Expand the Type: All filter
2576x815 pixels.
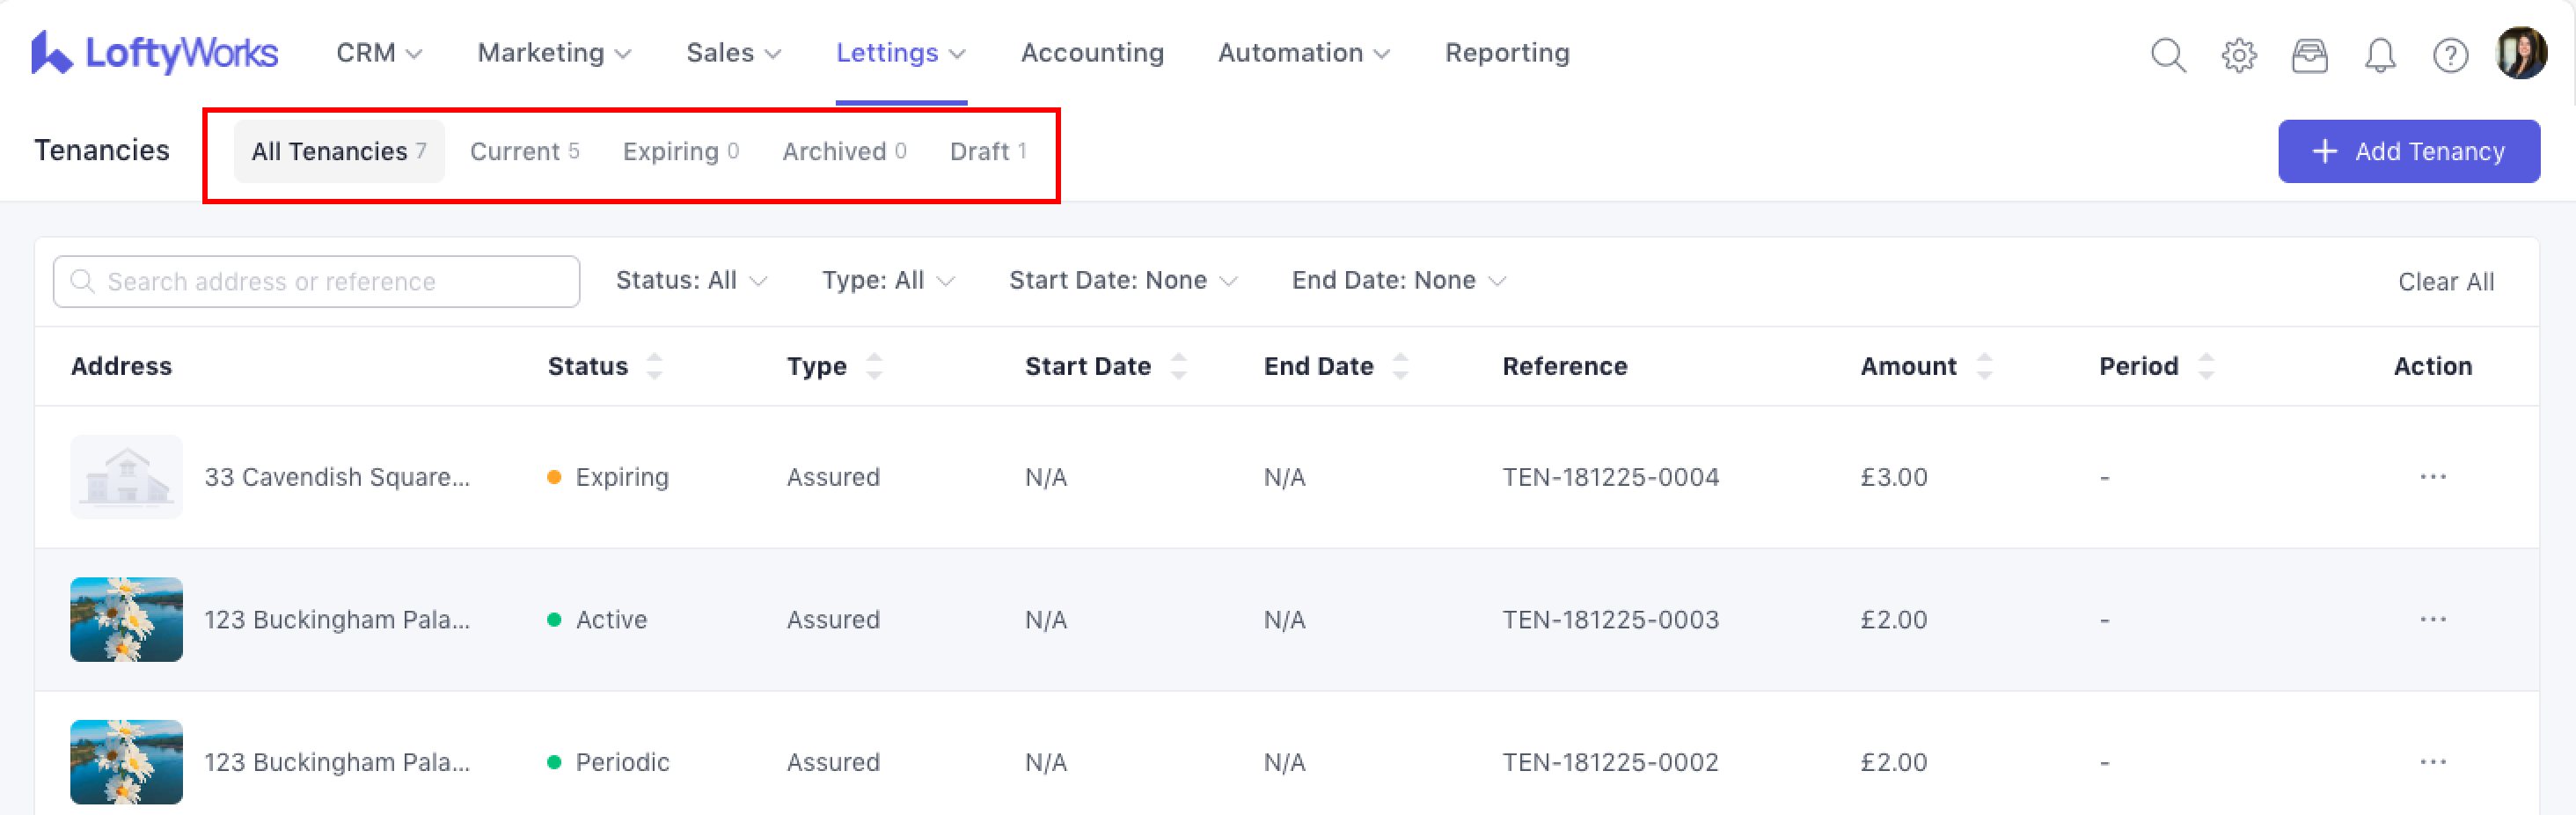[887, 281]
